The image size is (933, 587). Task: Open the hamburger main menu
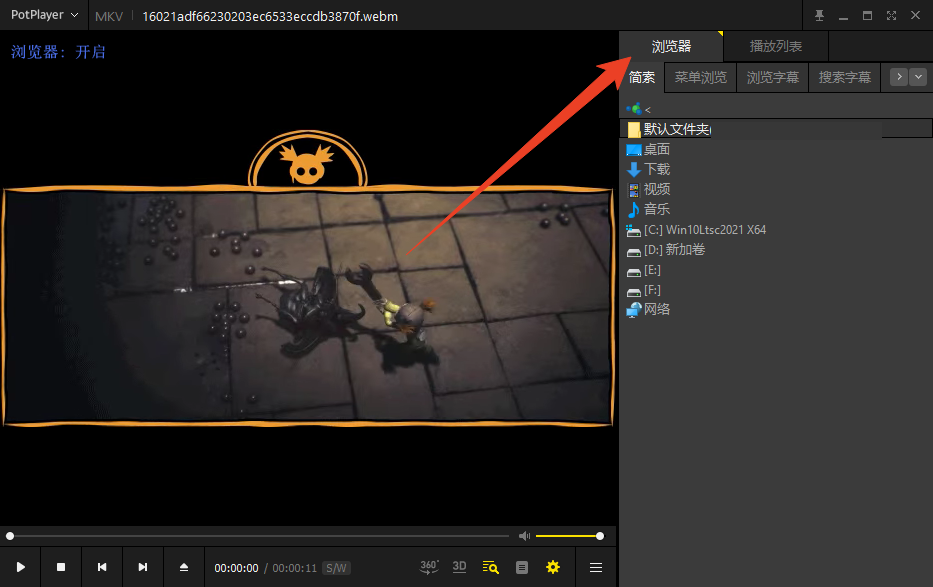click(x=596, y=567)
